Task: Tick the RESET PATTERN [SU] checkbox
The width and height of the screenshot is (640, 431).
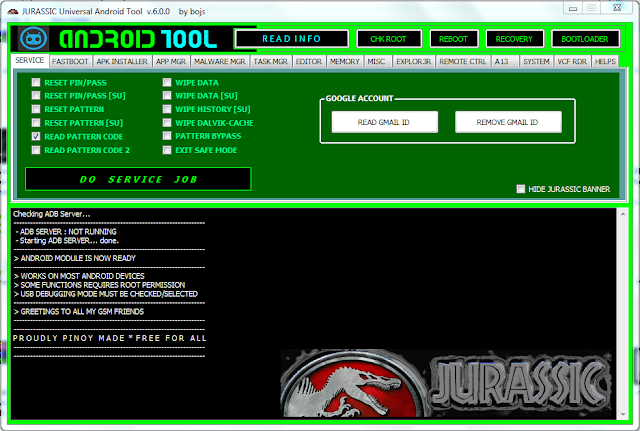Action: coord(36,123)
